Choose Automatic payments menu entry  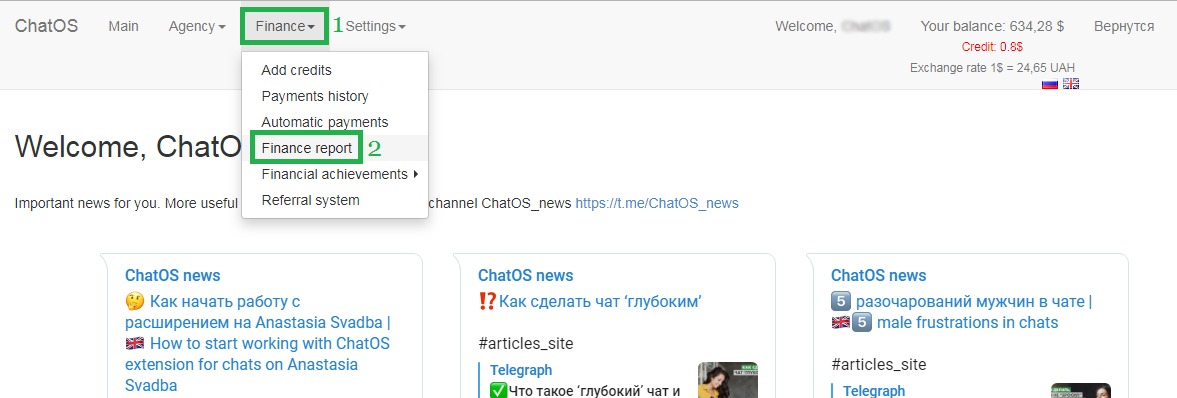(324, 122)
